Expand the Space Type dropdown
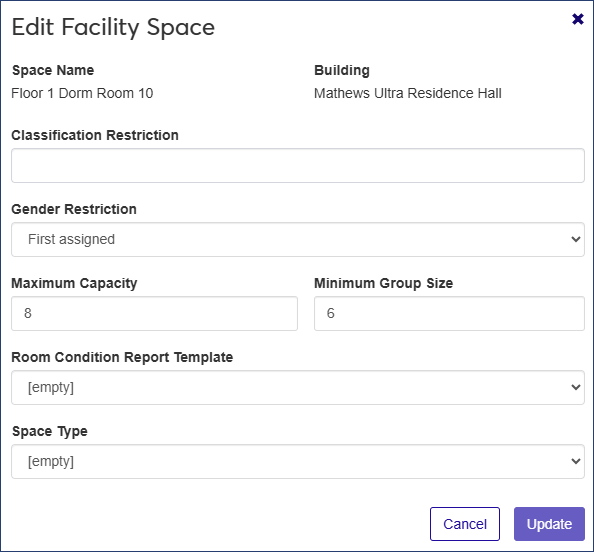Image resolution: width=594 pixels, height=552 pixels. click(298, 461)
